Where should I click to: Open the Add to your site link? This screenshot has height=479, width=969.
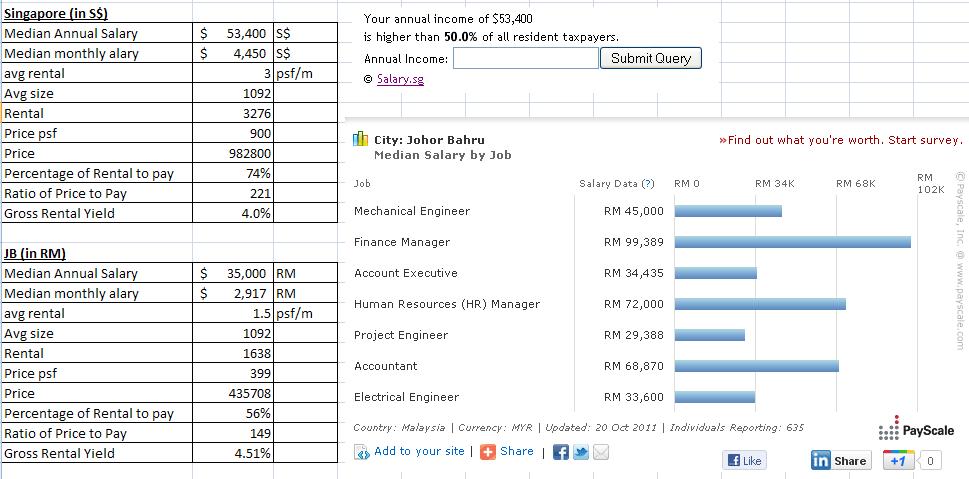pyautogui.click(x=419, y=451)
